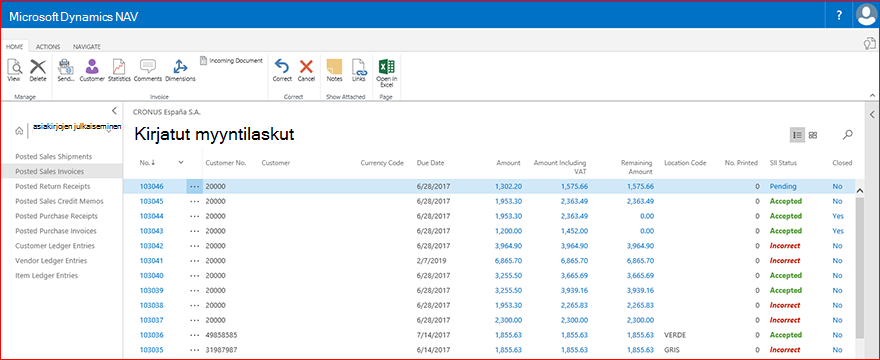
Task: Switch to list view layout
Action: click(797, 135)
